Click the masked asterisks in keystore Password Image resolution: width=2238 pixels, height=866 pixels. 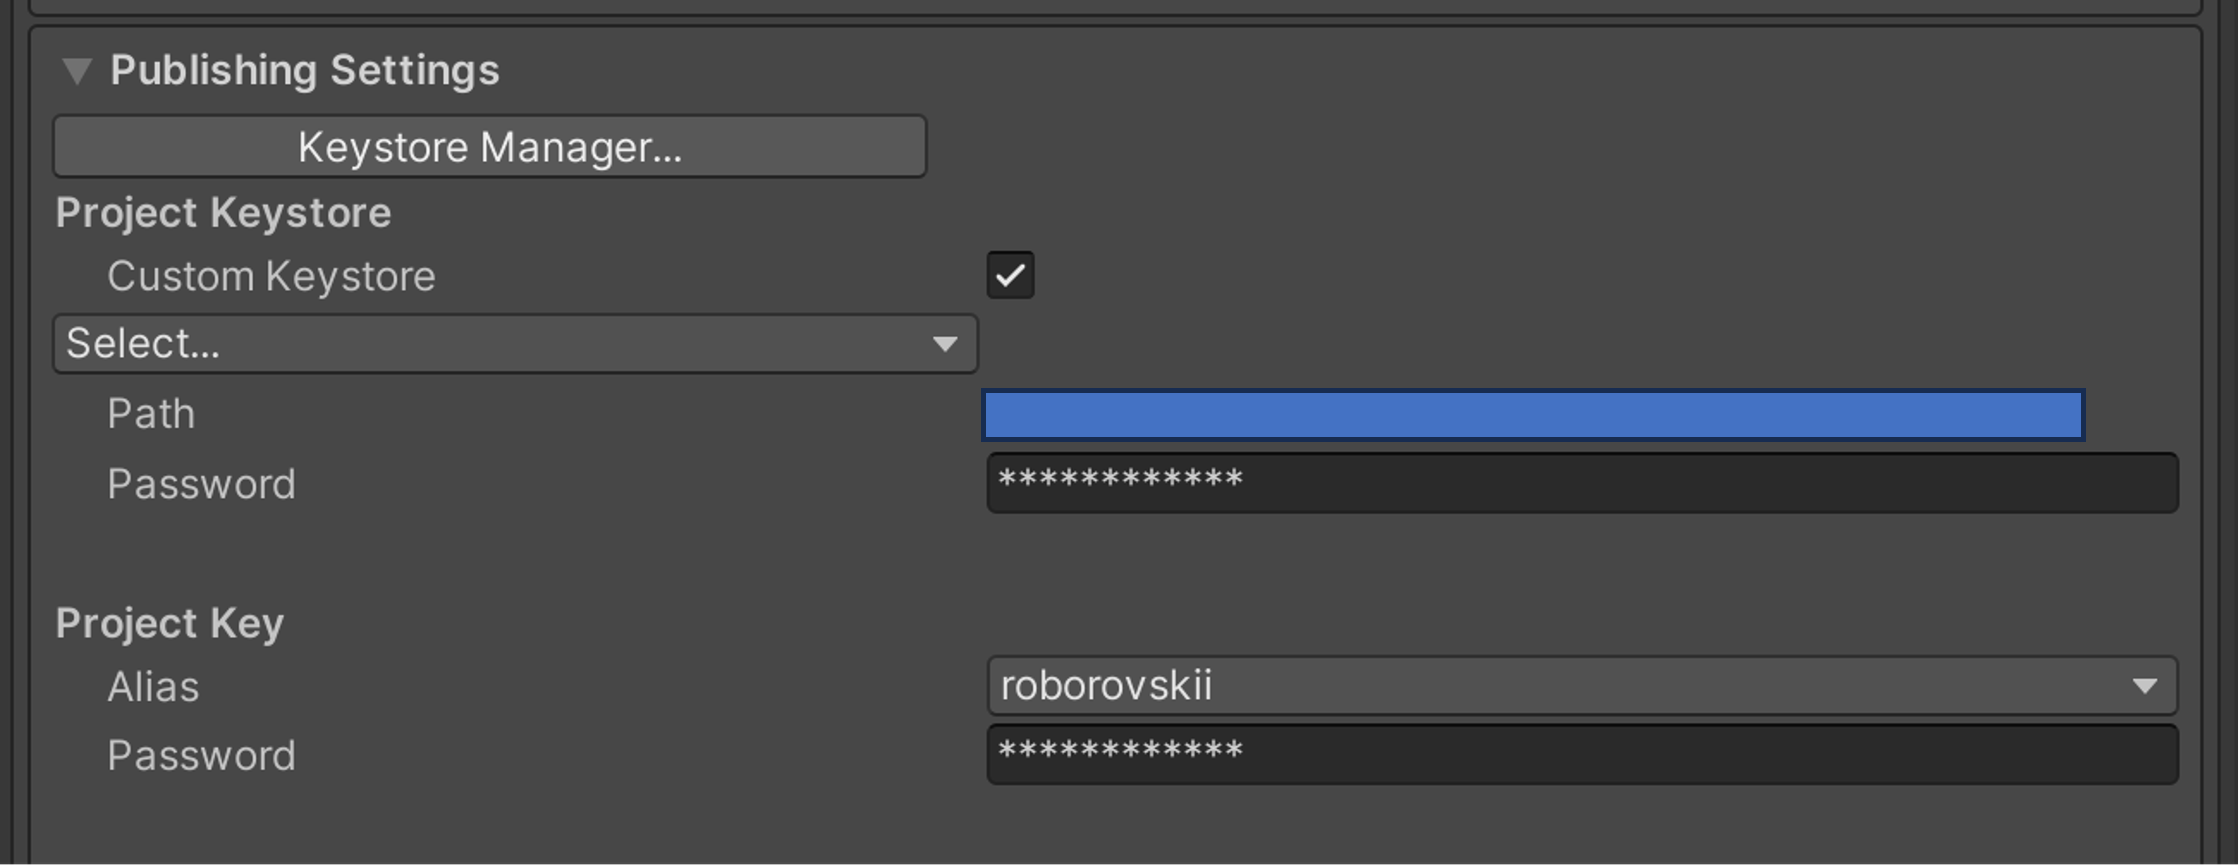(1120, 480)
